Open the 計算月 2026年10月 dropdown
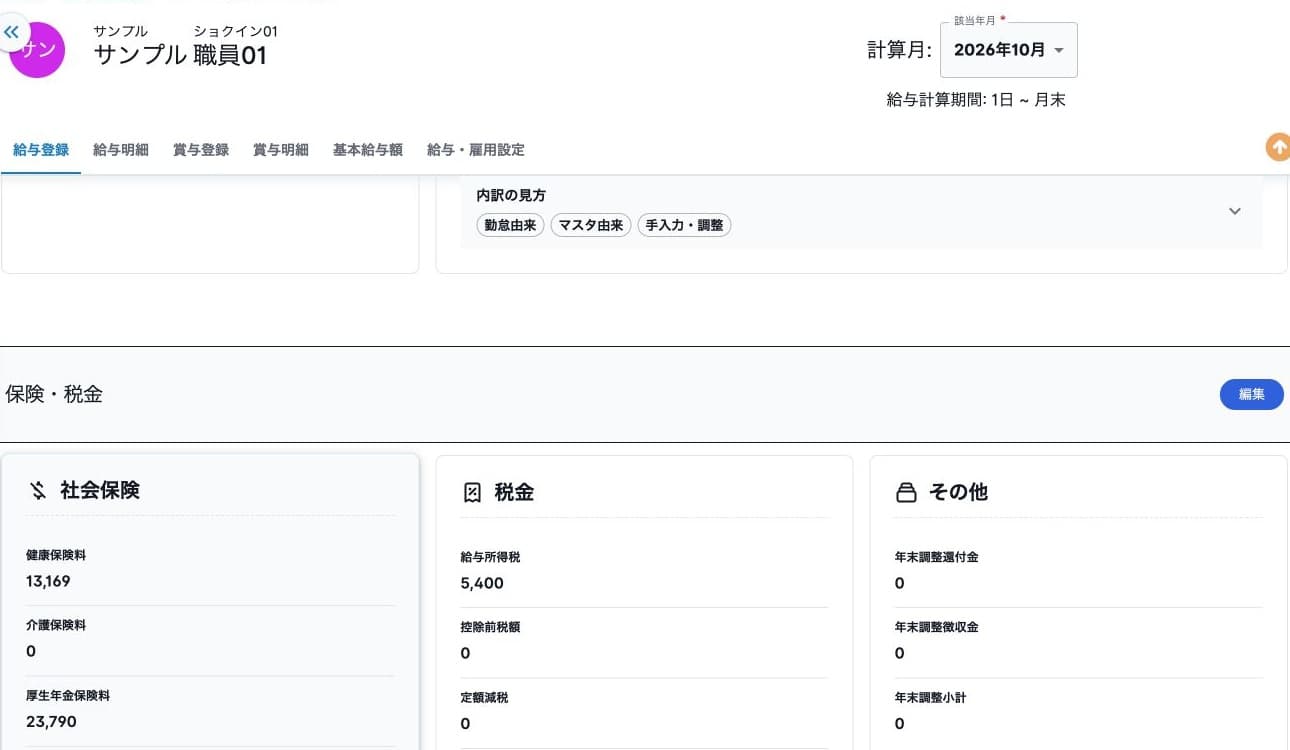This screenshot has width=1290, height=750. tap(1009, 50)
